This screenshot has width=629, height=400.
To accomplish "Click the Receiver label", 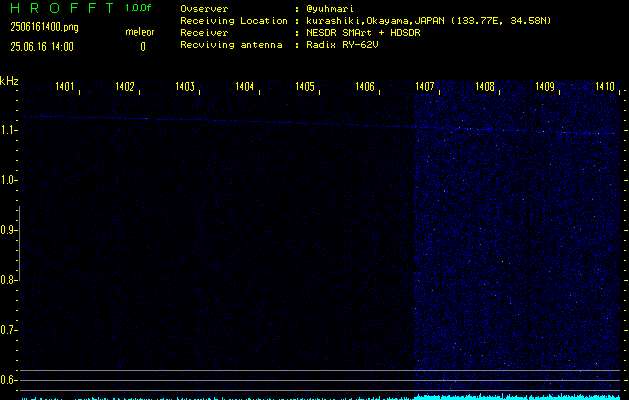I will coord(204,33).
